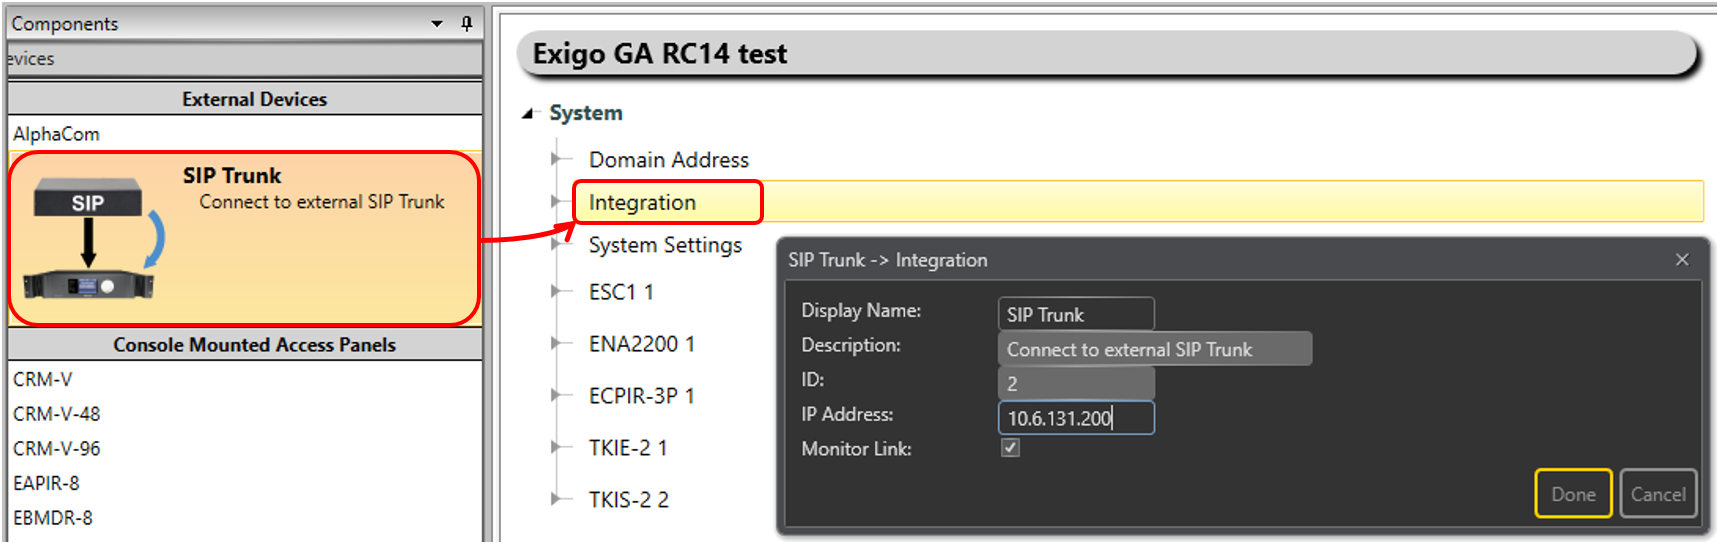Viewport: 1717px width, 543px height.
Task: Expand the Domain Address node
Action: point(556,159)
